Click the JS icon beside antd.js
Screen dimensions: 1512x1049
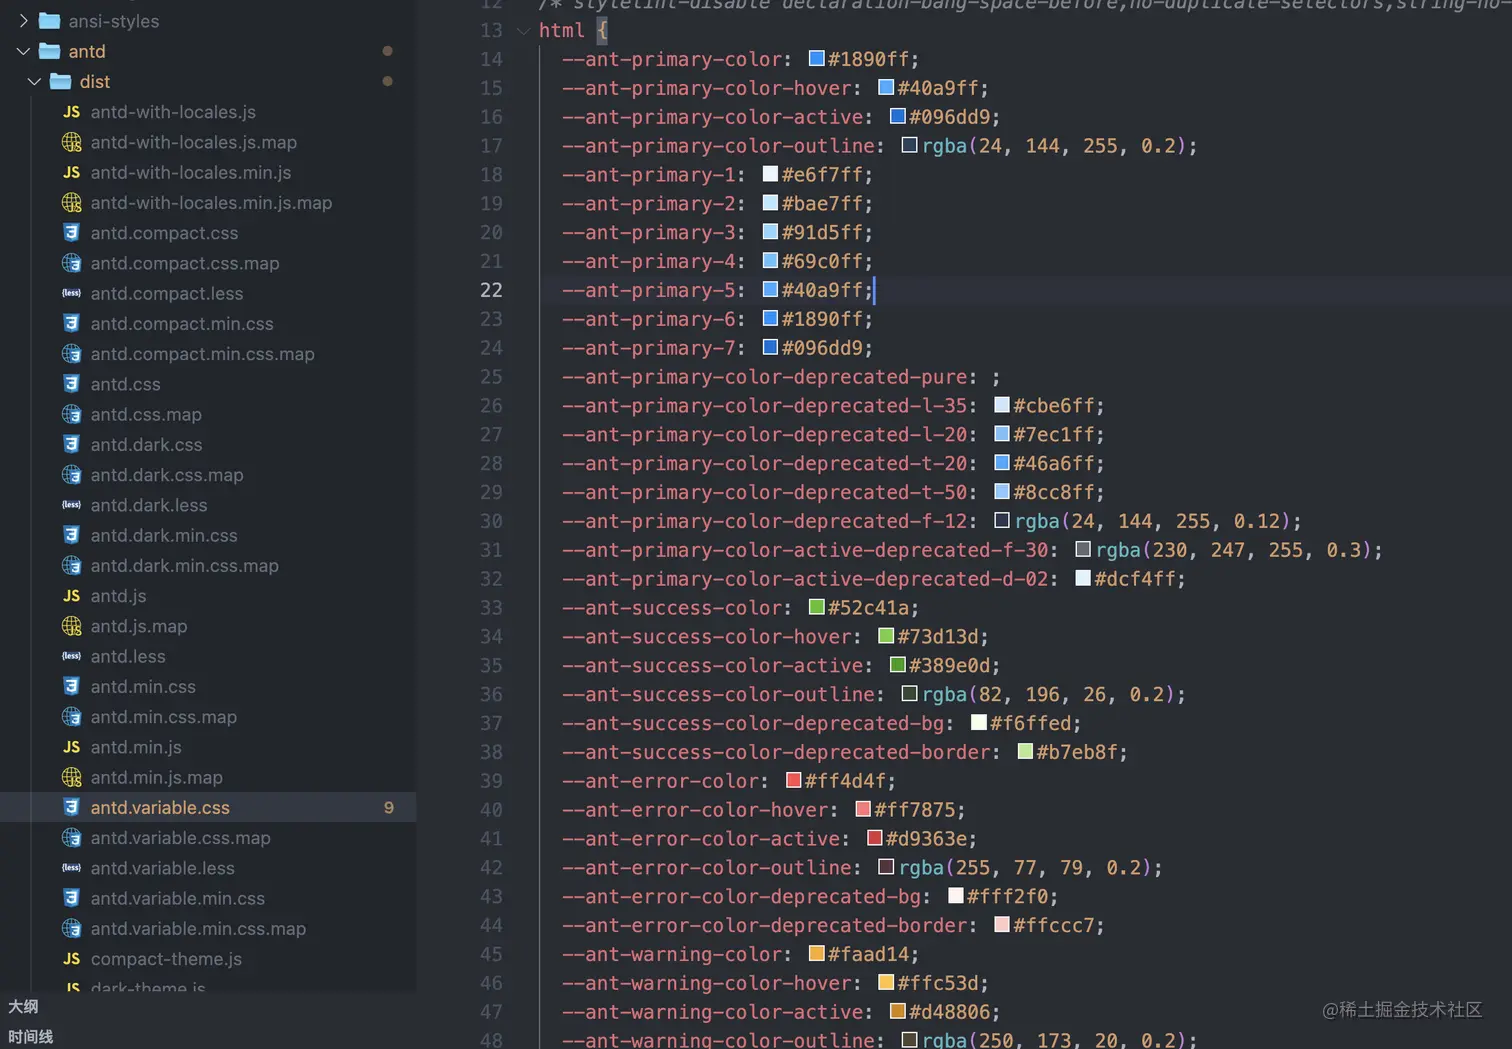click(x=71, y=596)
